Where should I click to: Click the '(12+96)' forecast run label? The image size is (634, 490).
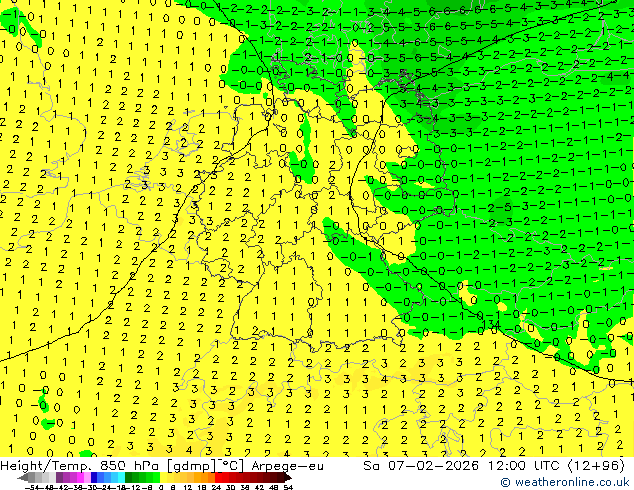(596, 466)
